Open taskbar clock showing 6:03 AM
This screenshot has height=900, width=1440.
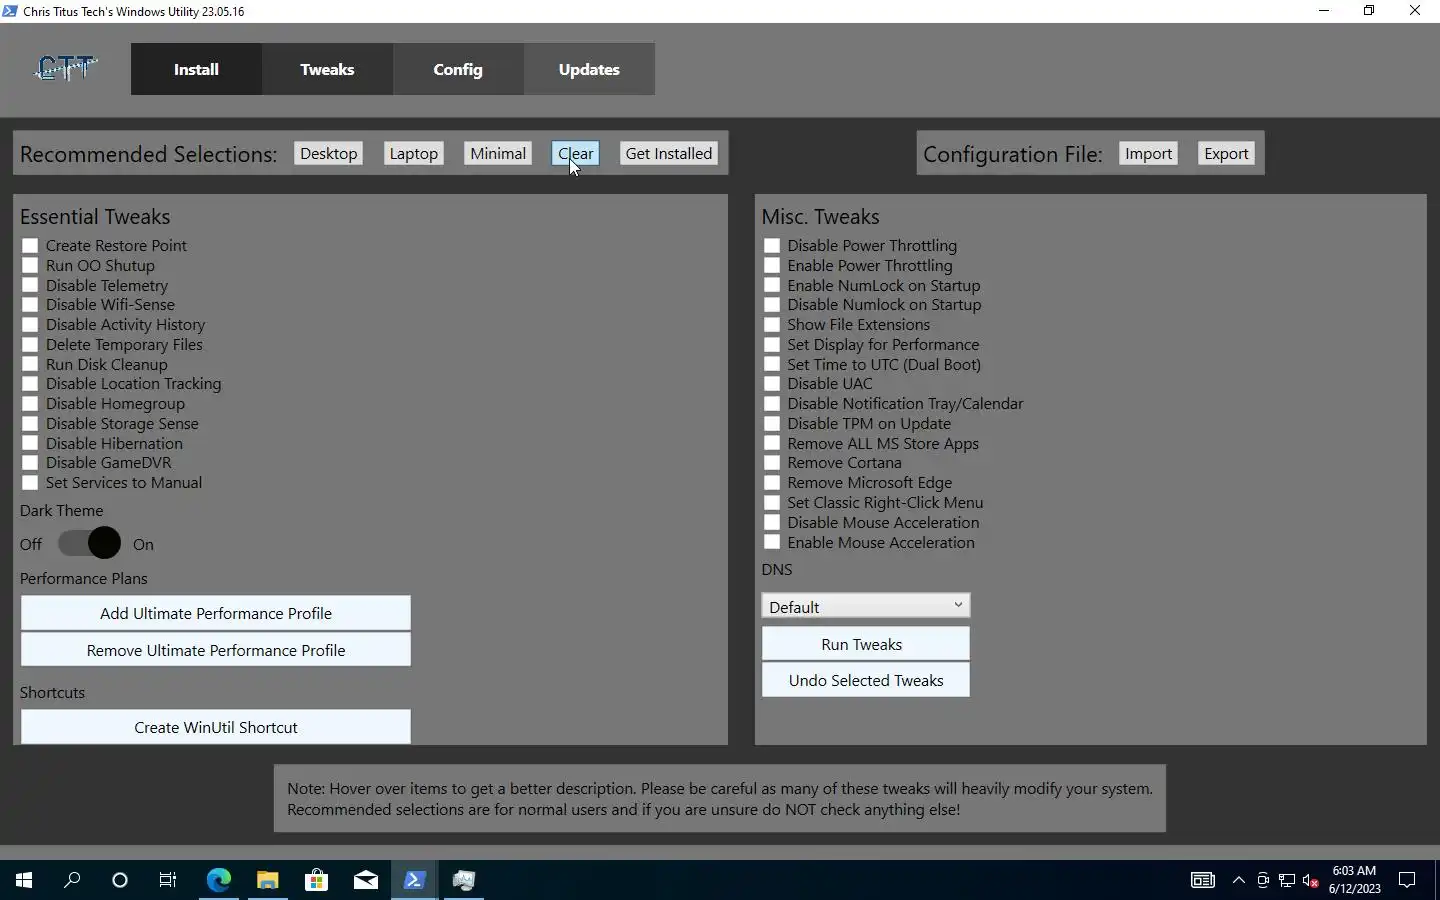pos(1354,880)
